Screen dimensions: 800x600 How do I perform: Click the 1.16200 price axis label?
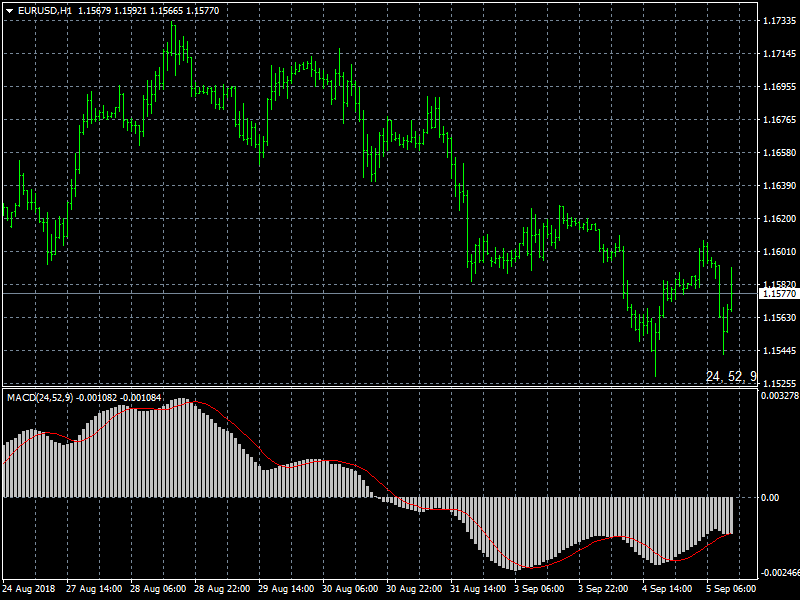click(x=779, y=218)
